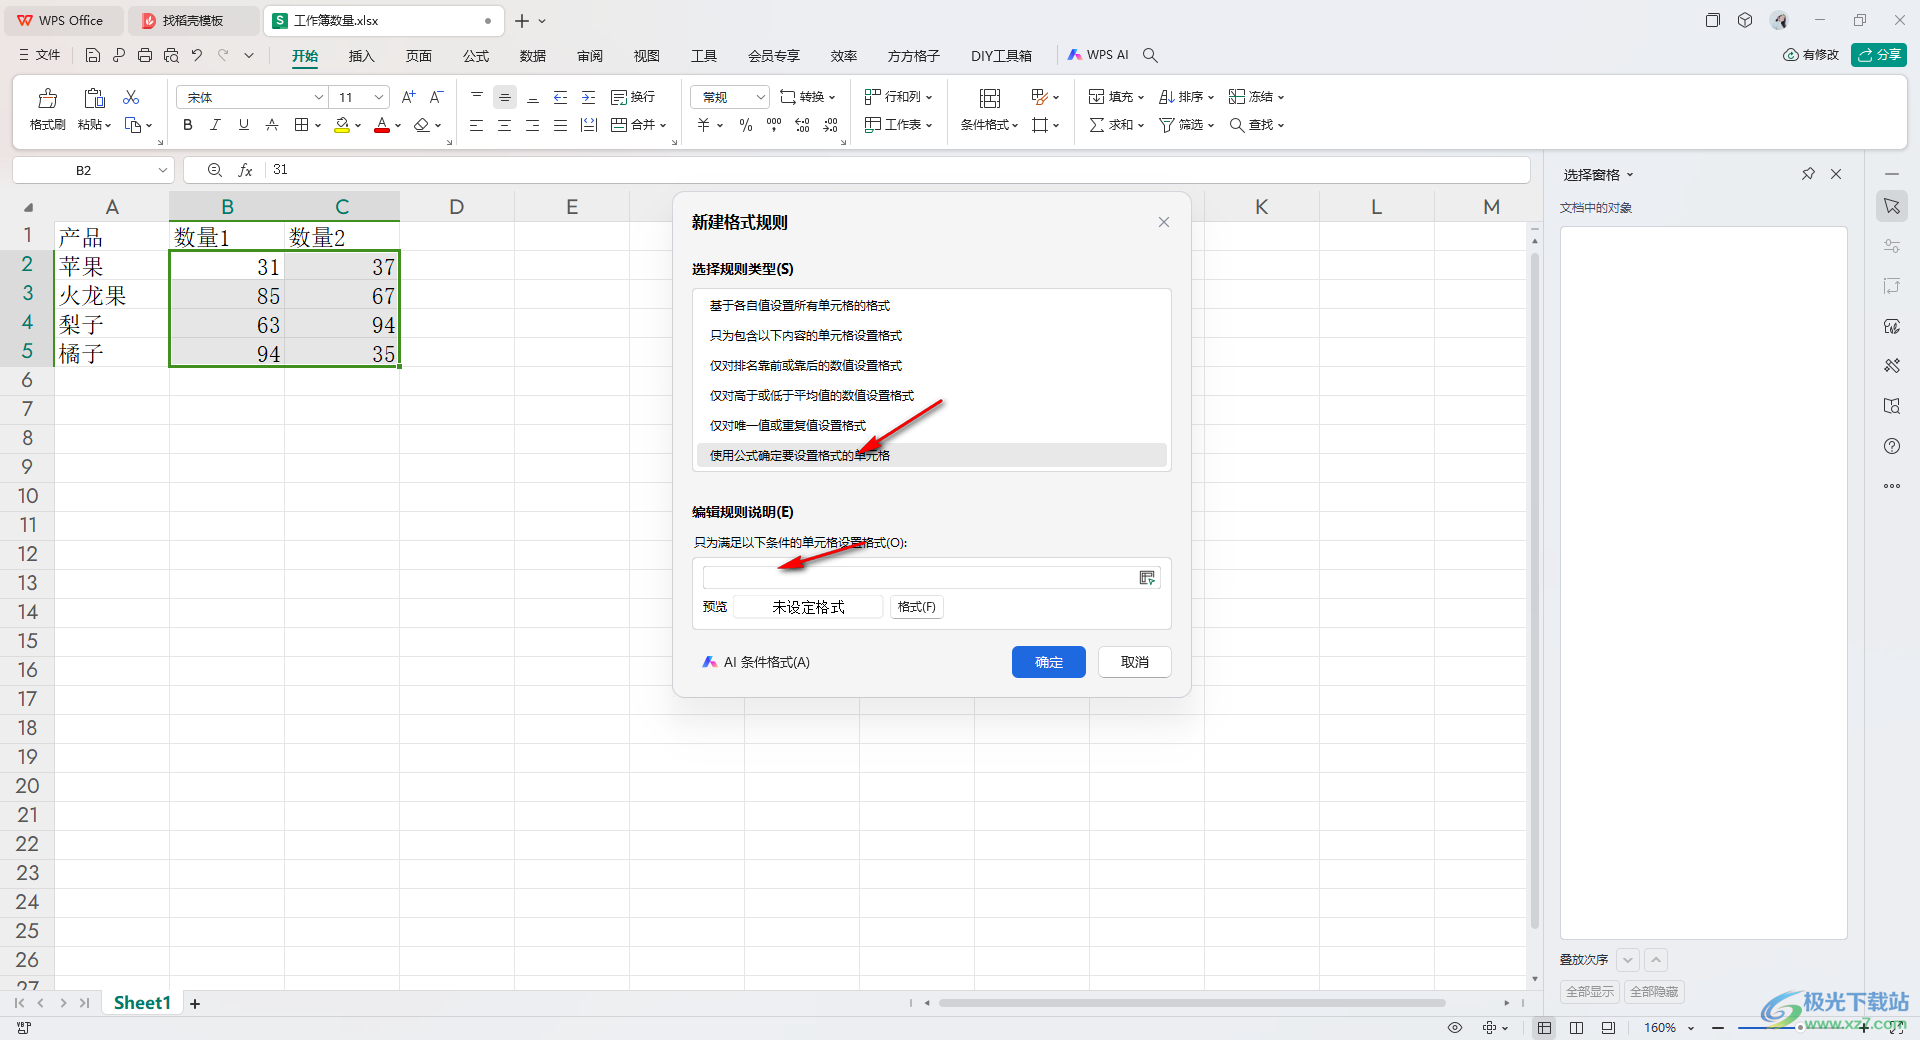The width and height of the screenshot is (1920, 1040).
Task: Toggle Italic formatting
Action: click(215, 125)
